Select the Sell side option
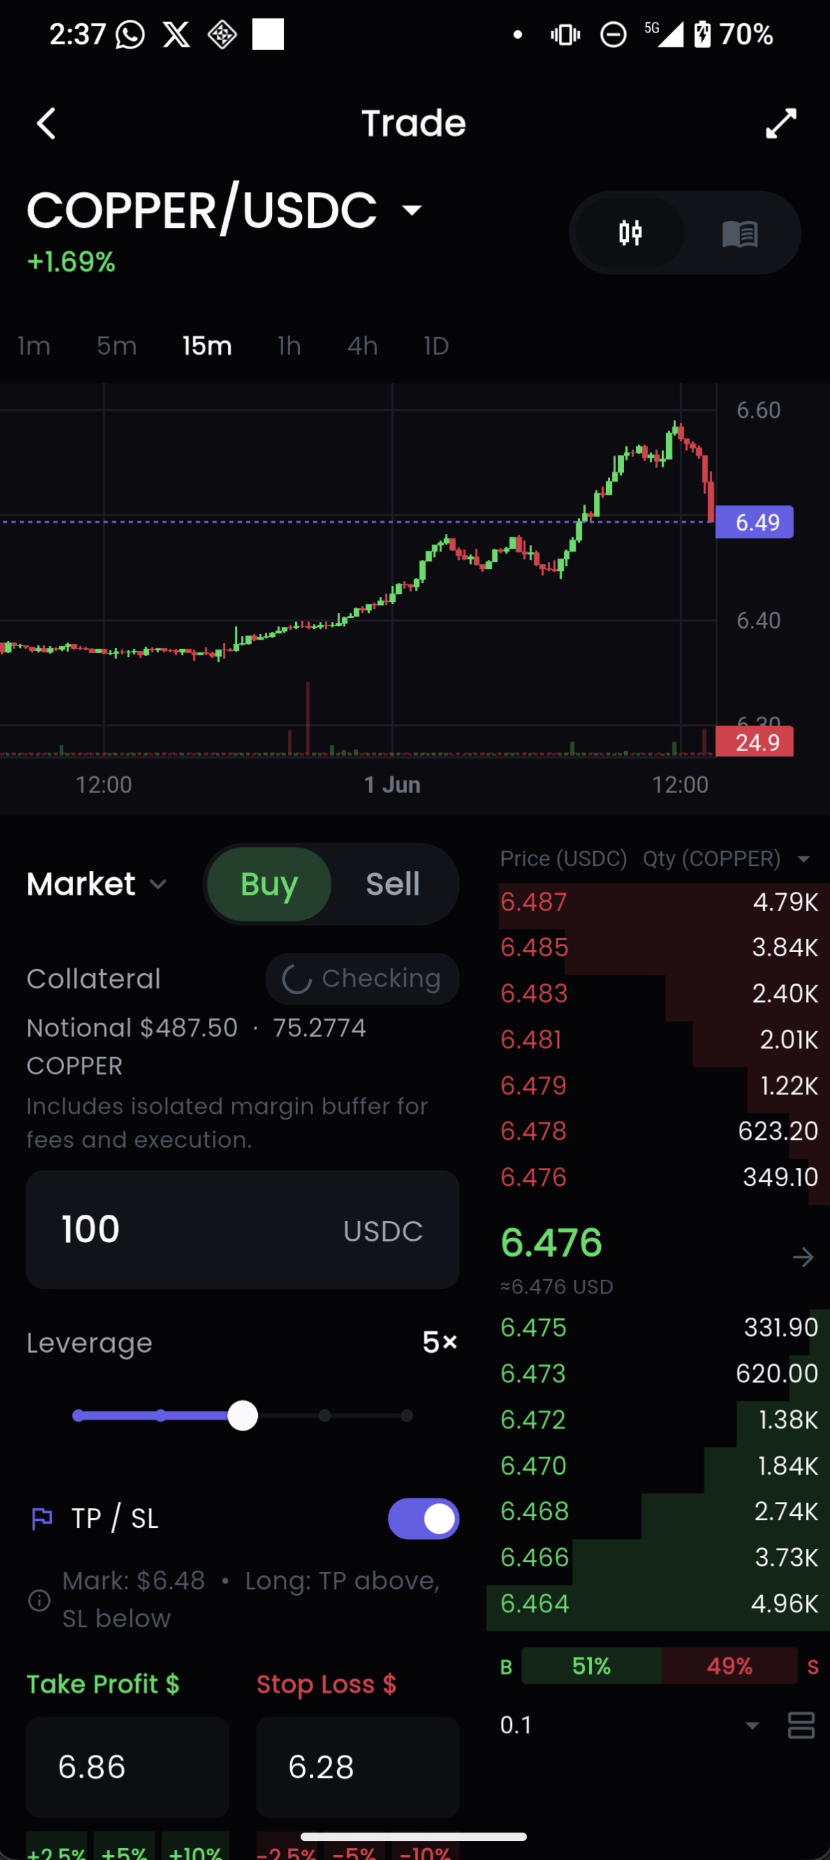The width and height of the screenshot is (830, 1860). (x=393, y=884)
